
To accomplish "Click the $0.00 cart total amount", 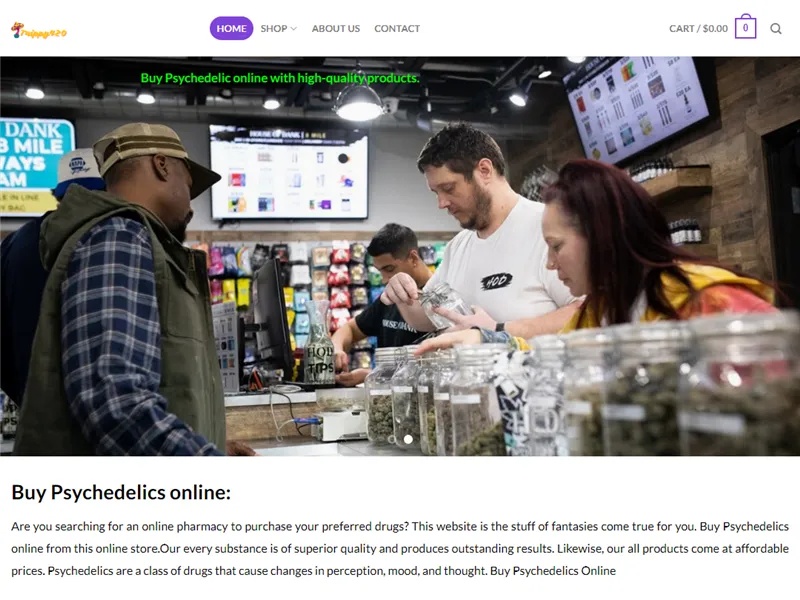I will (x=715, y=29).
